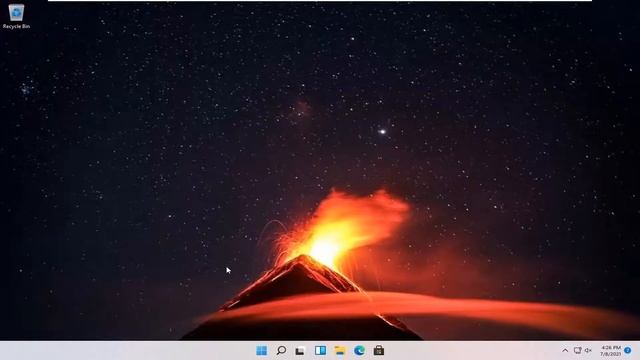Open the clock and date flyout
The image size is (640, 360).
pyautogui.click(x=611, y=351)
